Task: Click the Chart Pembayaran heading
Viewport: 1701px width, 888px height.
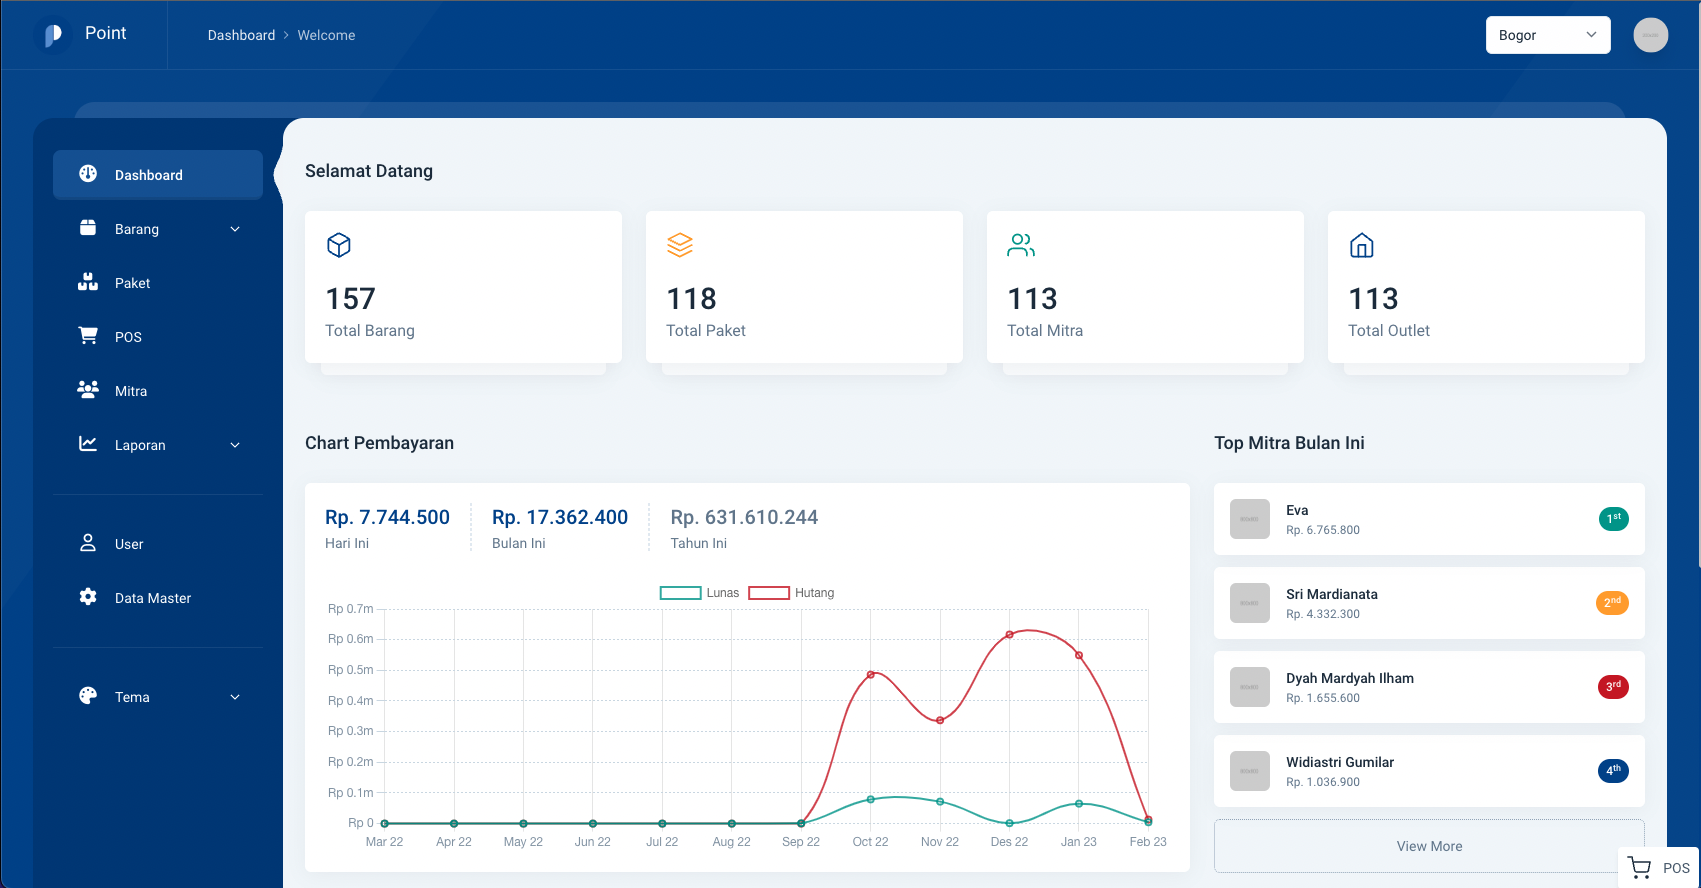Action: click(379, 443)
